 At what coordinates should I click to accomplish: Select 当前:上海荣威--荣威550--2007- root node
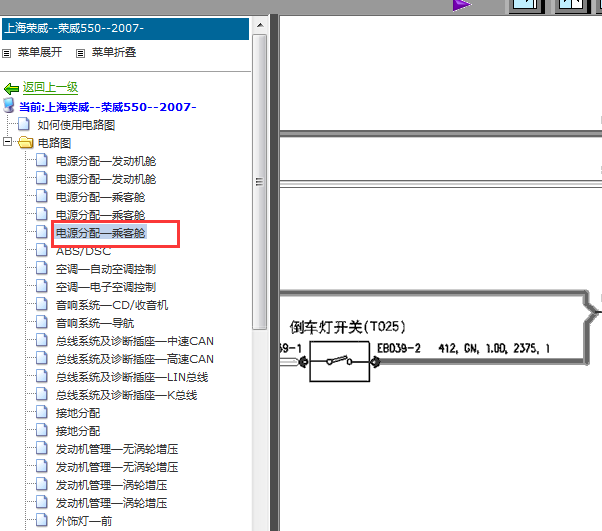point(108,107)
